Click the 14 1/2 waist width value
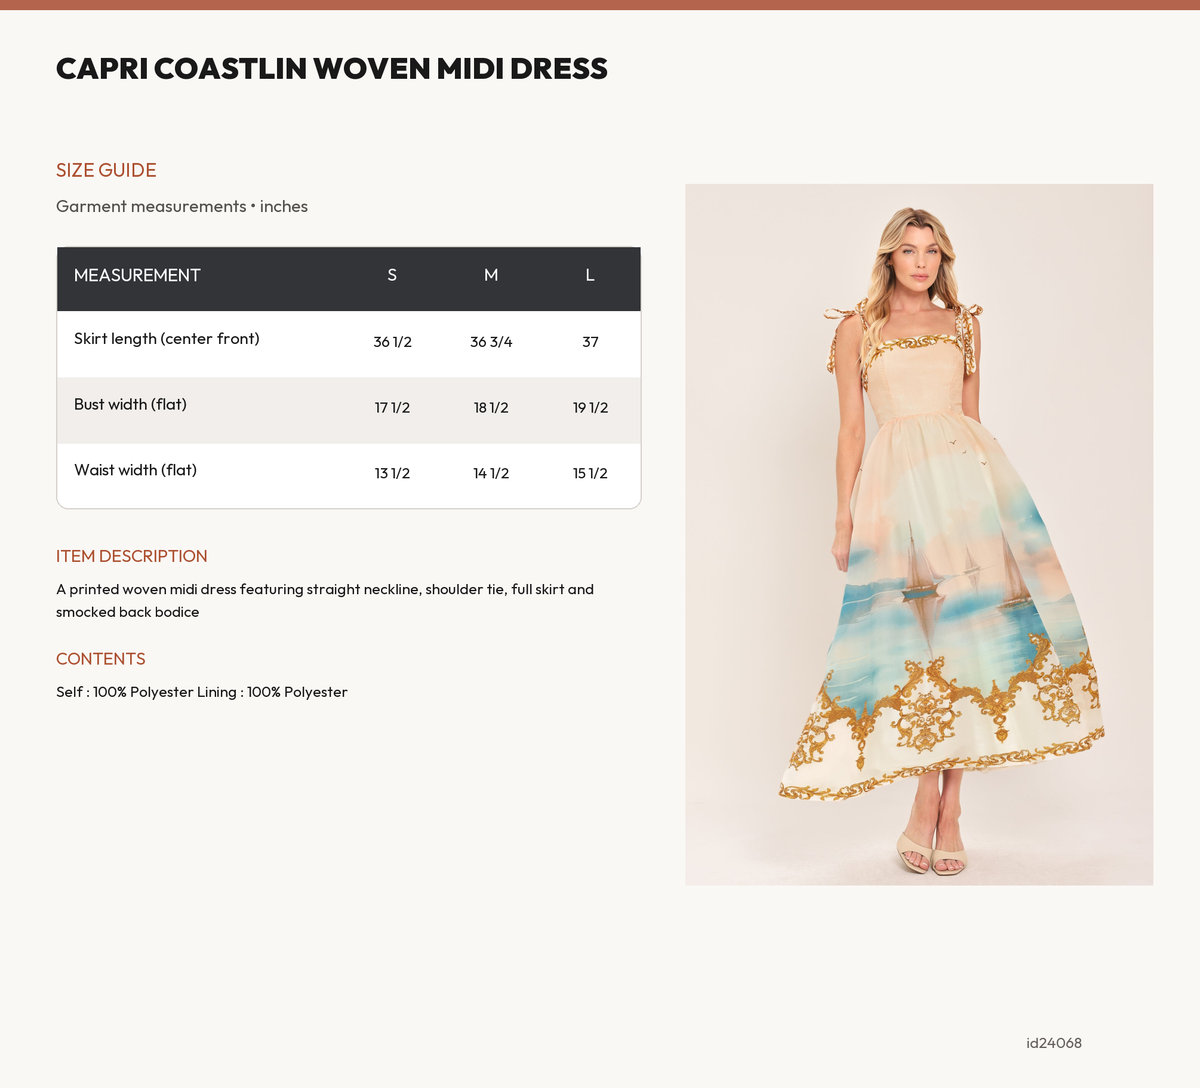The image size is (1200, 1088). 491,473
